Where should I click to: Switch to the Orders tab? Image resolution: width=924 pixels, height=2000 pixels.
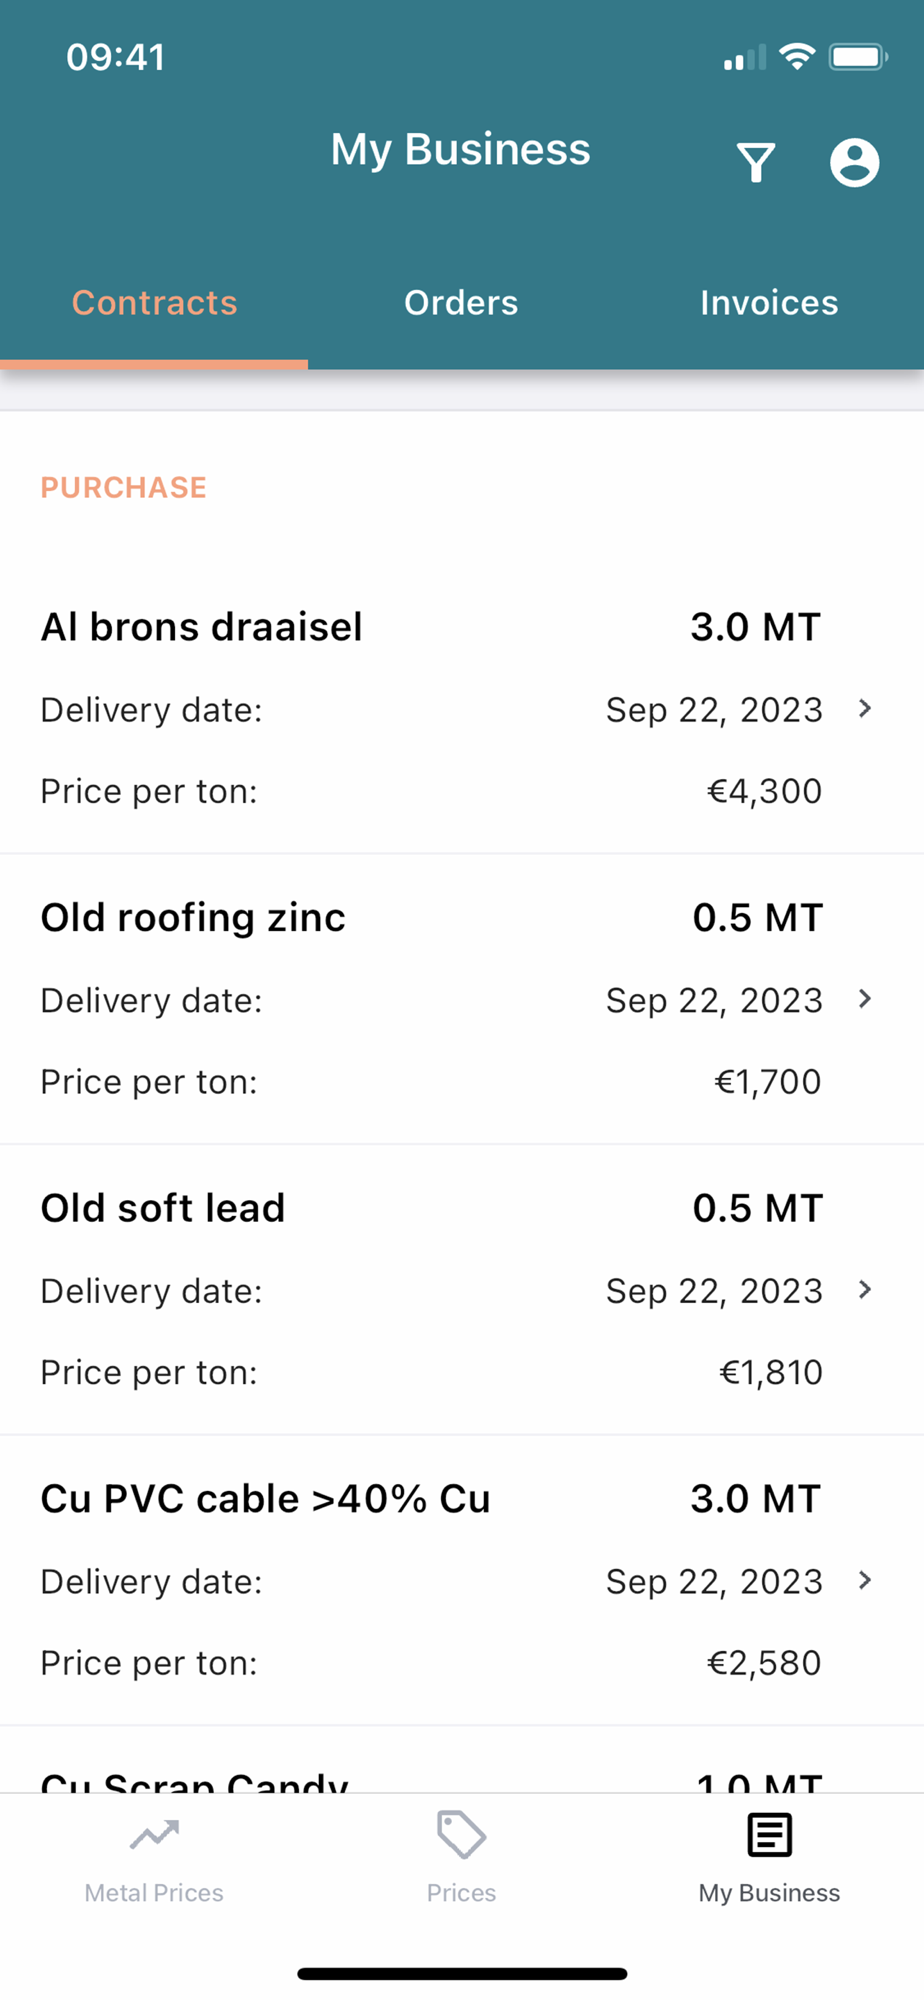coord(461,303)
